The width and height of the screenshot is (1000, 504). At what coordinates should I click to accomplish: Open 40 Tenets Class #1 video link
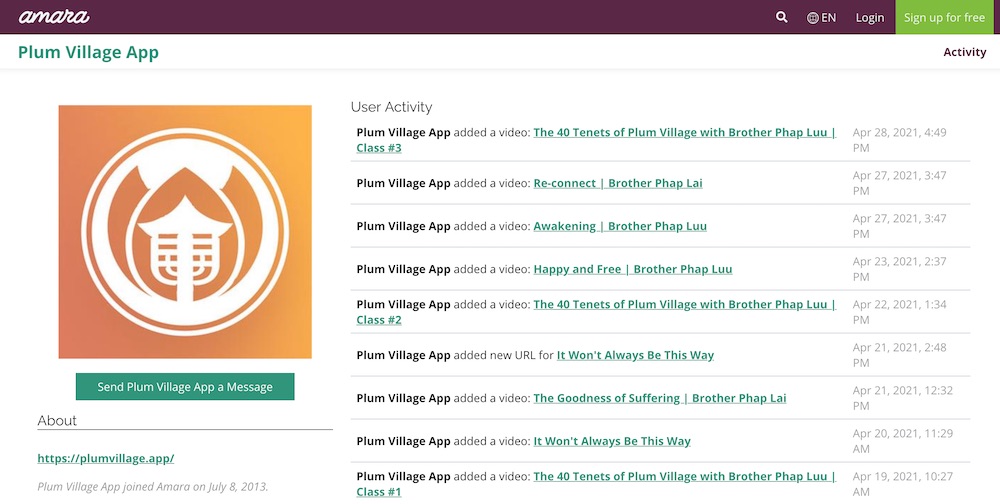596,484
